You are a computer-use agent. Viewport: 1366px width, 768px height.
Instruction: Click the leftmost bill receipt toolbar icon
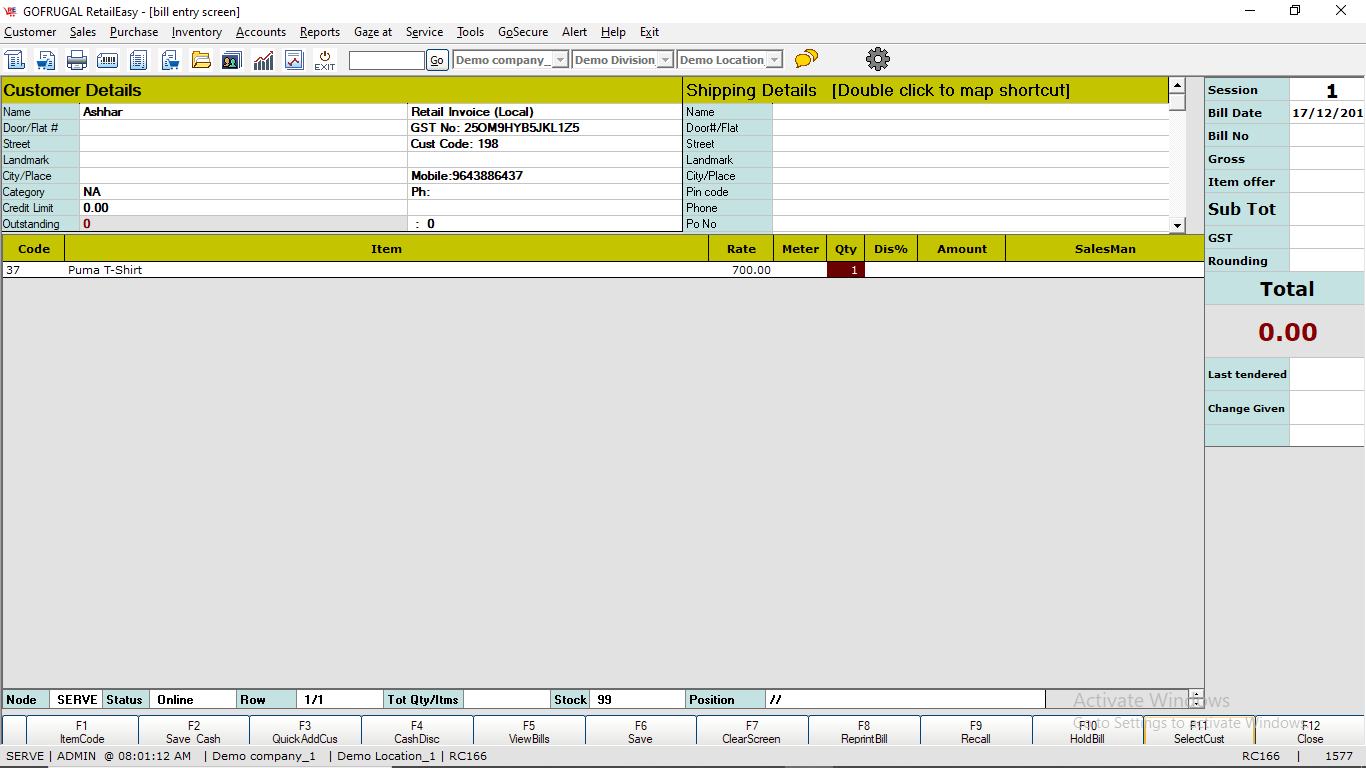click(x=14, y=60)
